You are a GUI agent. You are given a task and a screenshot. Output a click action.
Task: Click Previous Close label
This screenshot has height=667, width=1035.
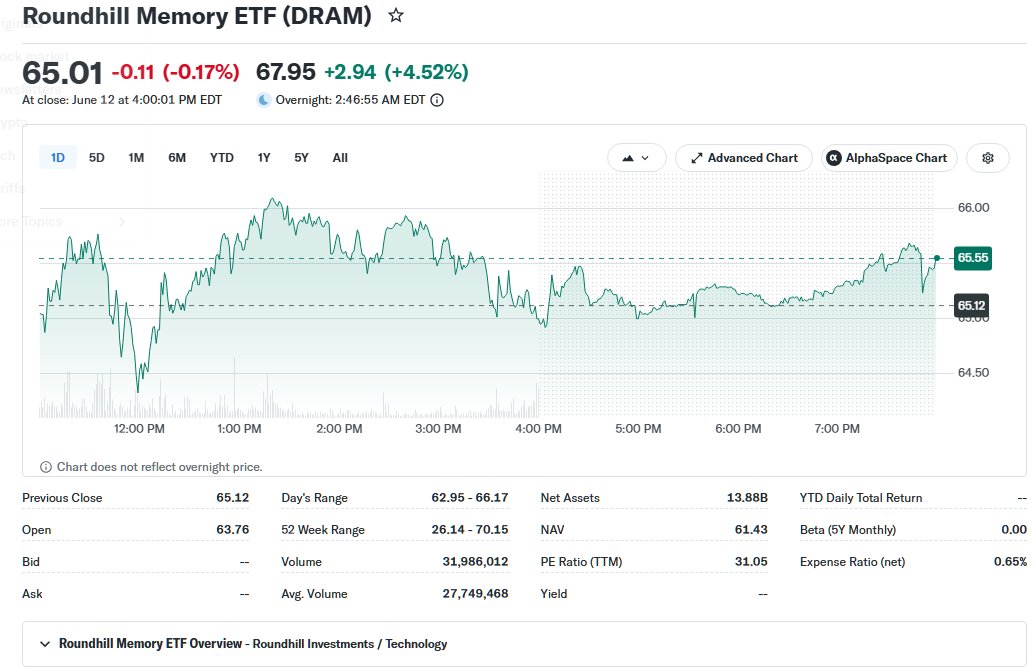click(62, 498)
